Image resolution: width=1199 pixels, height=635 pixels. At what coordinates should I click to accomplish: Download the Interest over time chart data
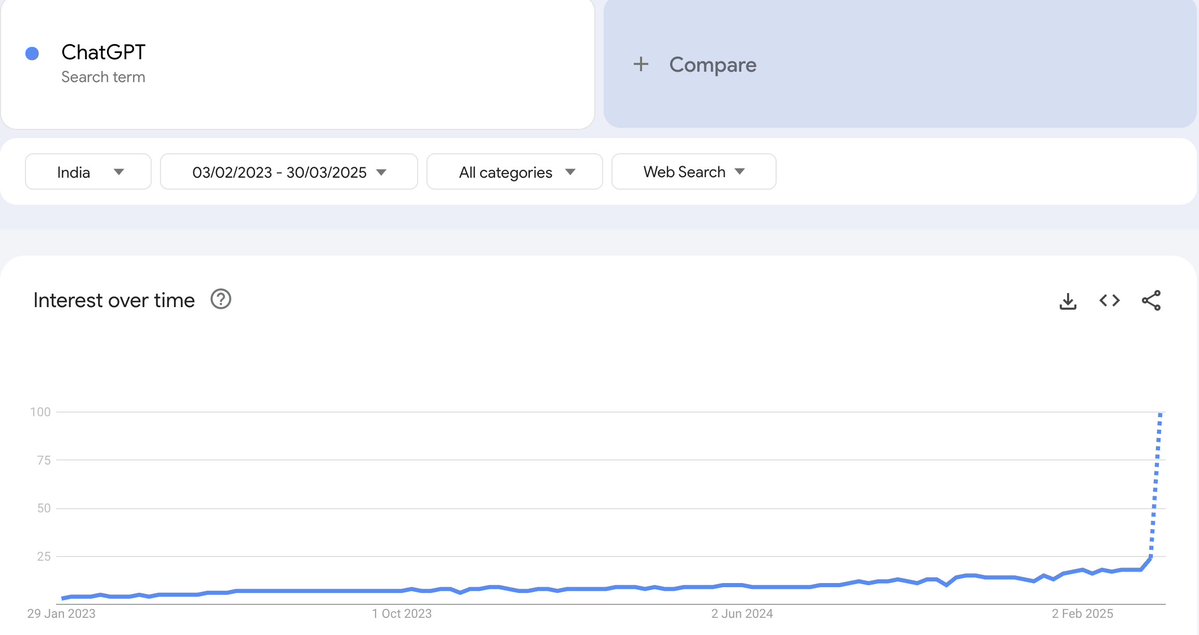coord(1068,301)
